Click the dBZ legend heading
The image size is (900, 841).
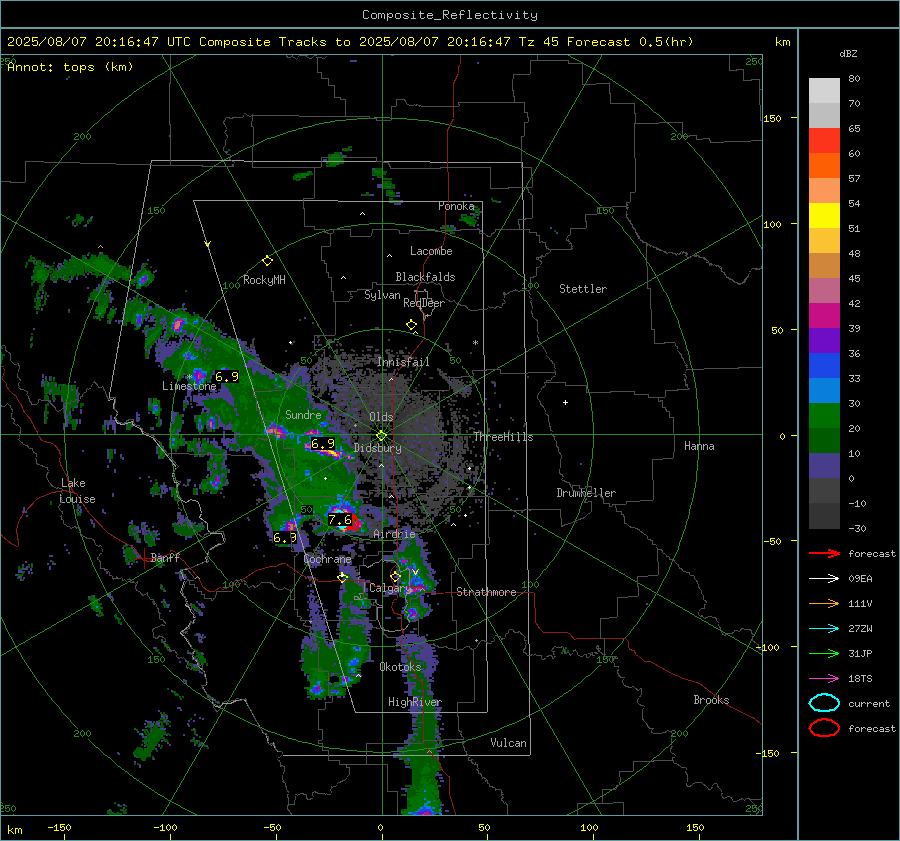click(848, 53)
